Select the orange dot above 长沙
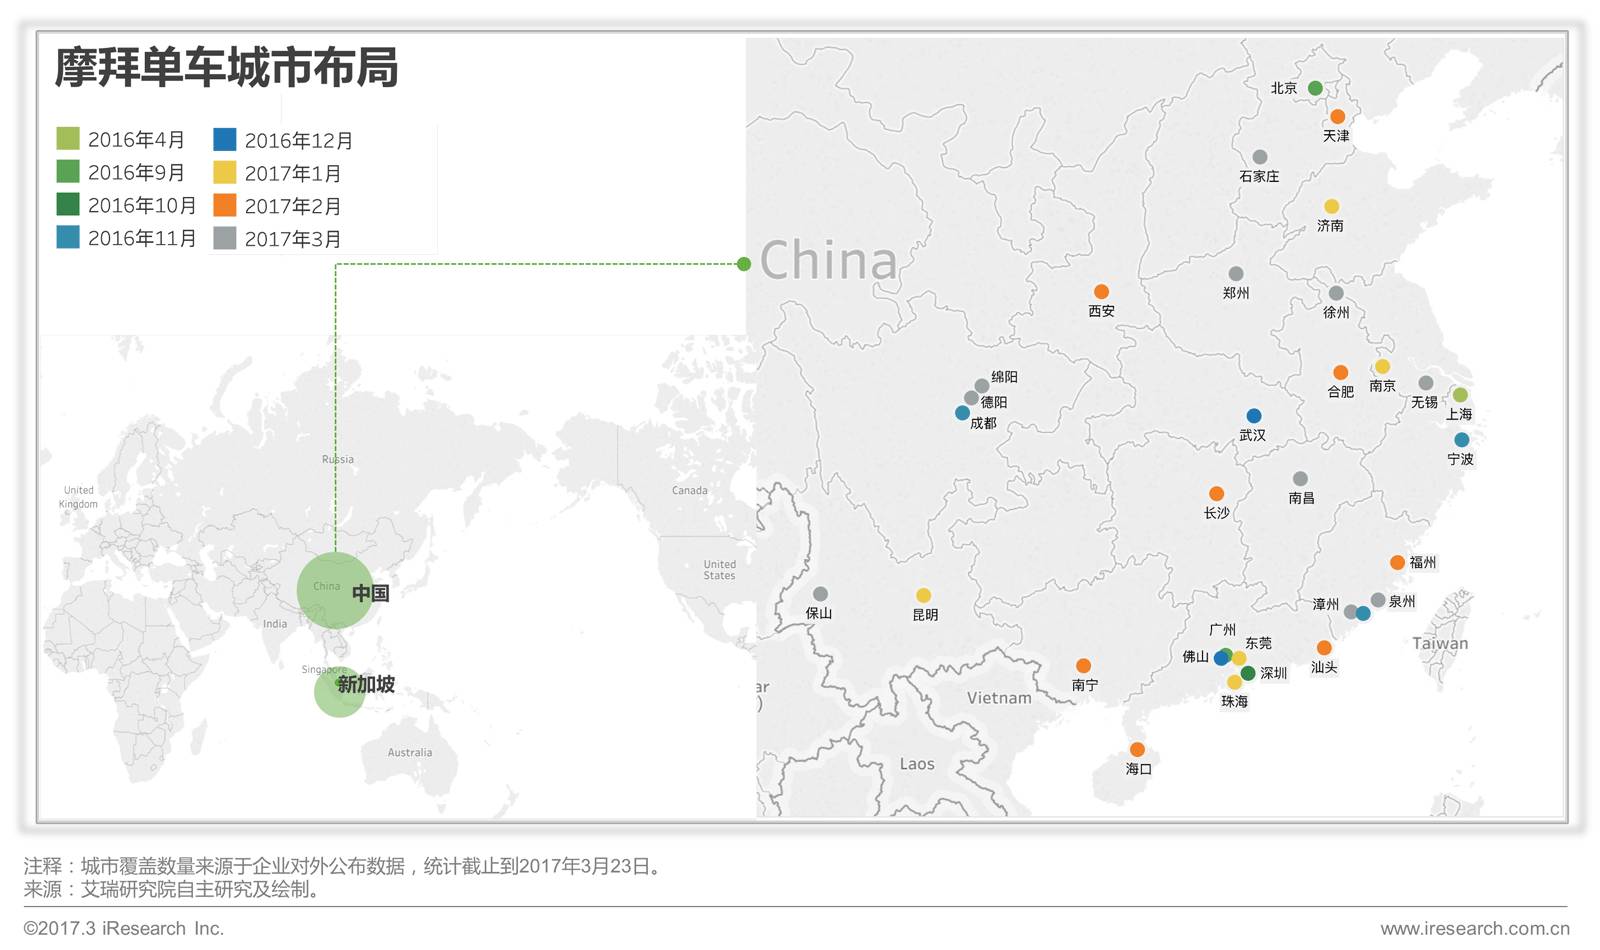Viewport: 1600px width, 950px height. [x=1216, y=494]
